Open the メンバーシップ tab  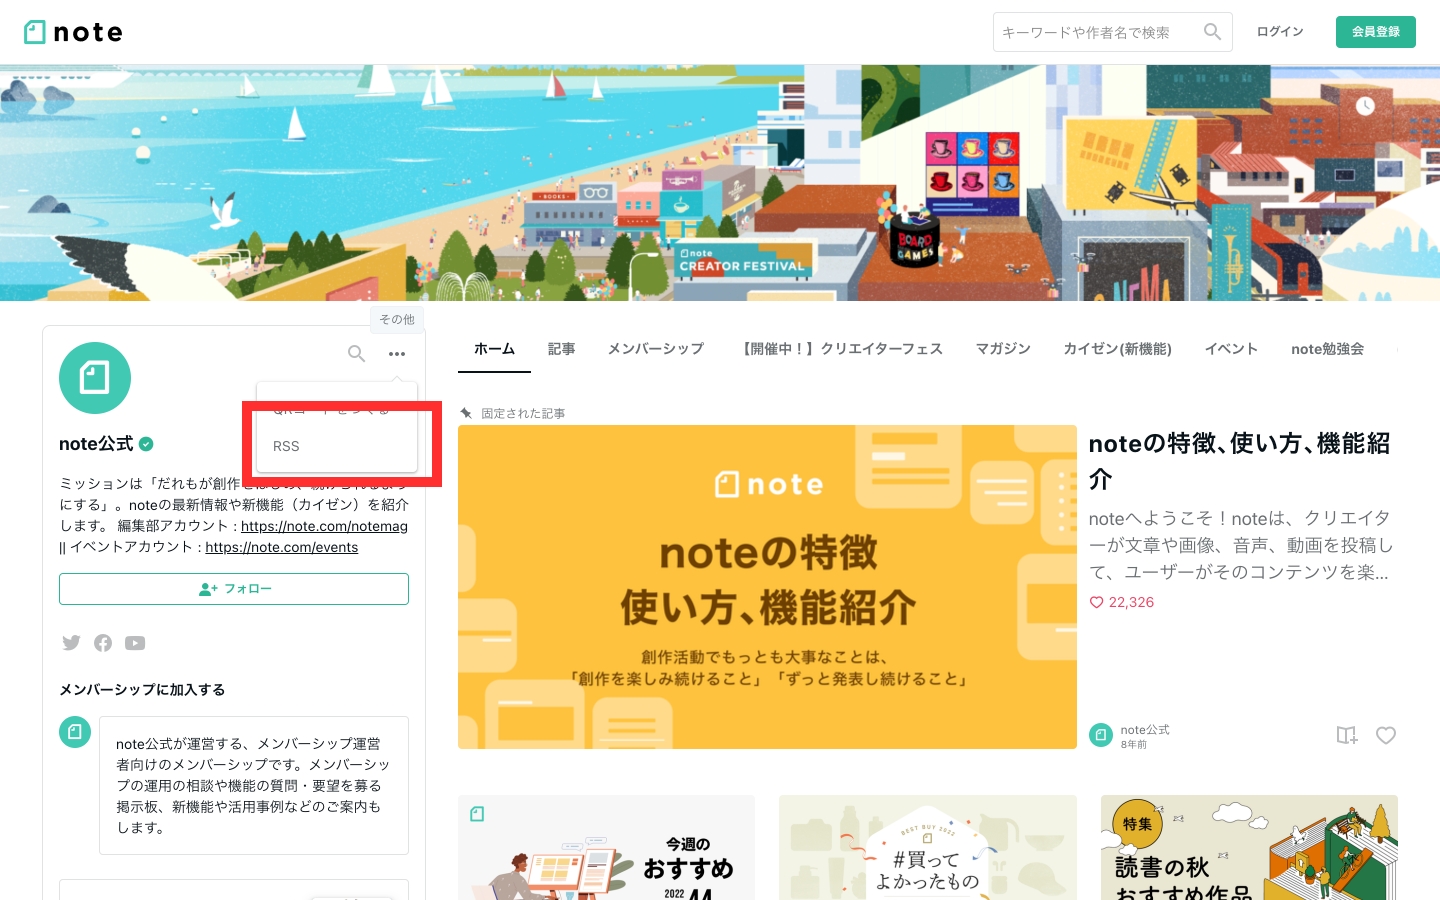point(655,349)
